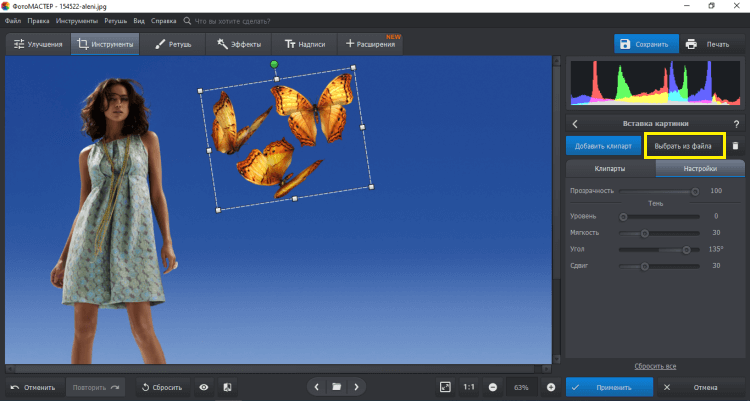Adjust the Сдвиг slider

659,266
